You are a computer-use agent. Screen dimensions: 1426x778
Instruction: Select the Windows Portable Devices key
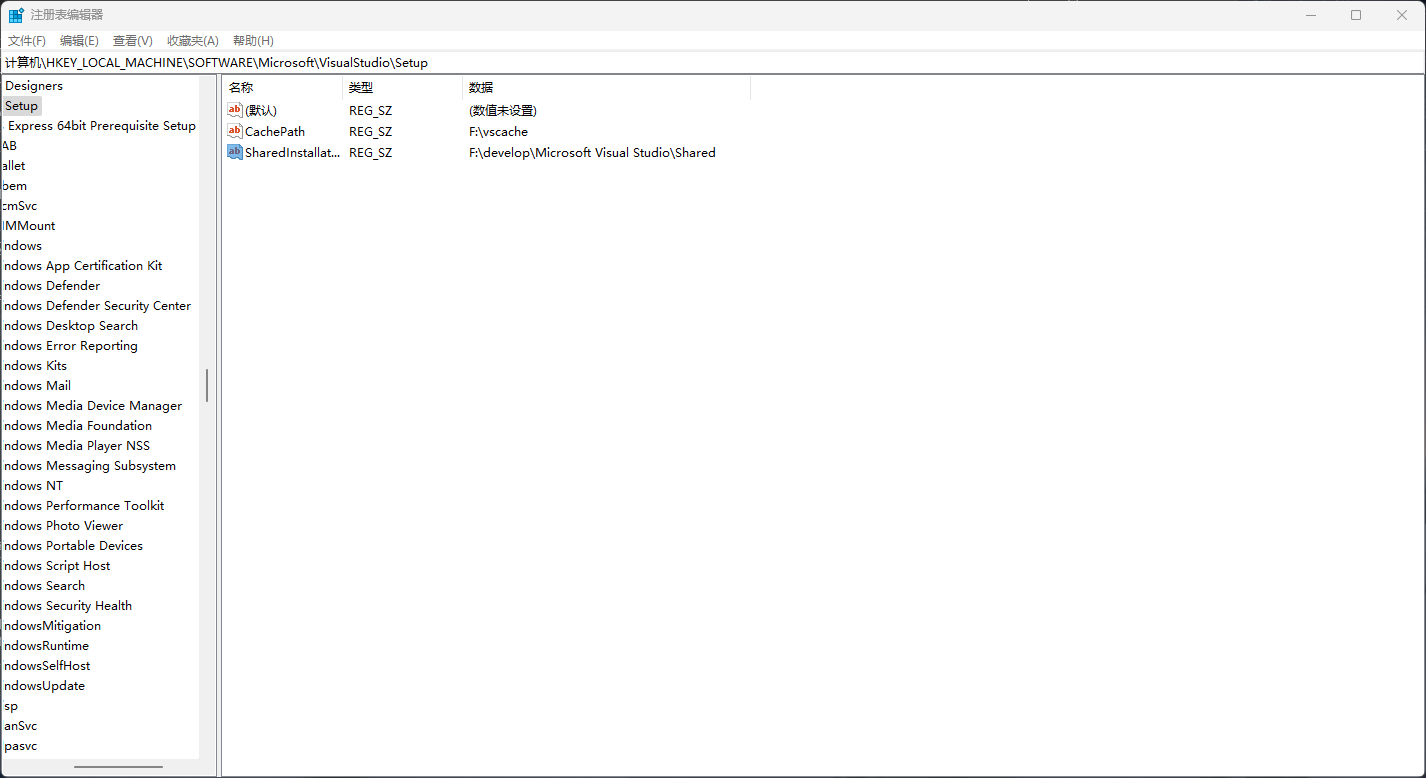click(x=72, y=546)
